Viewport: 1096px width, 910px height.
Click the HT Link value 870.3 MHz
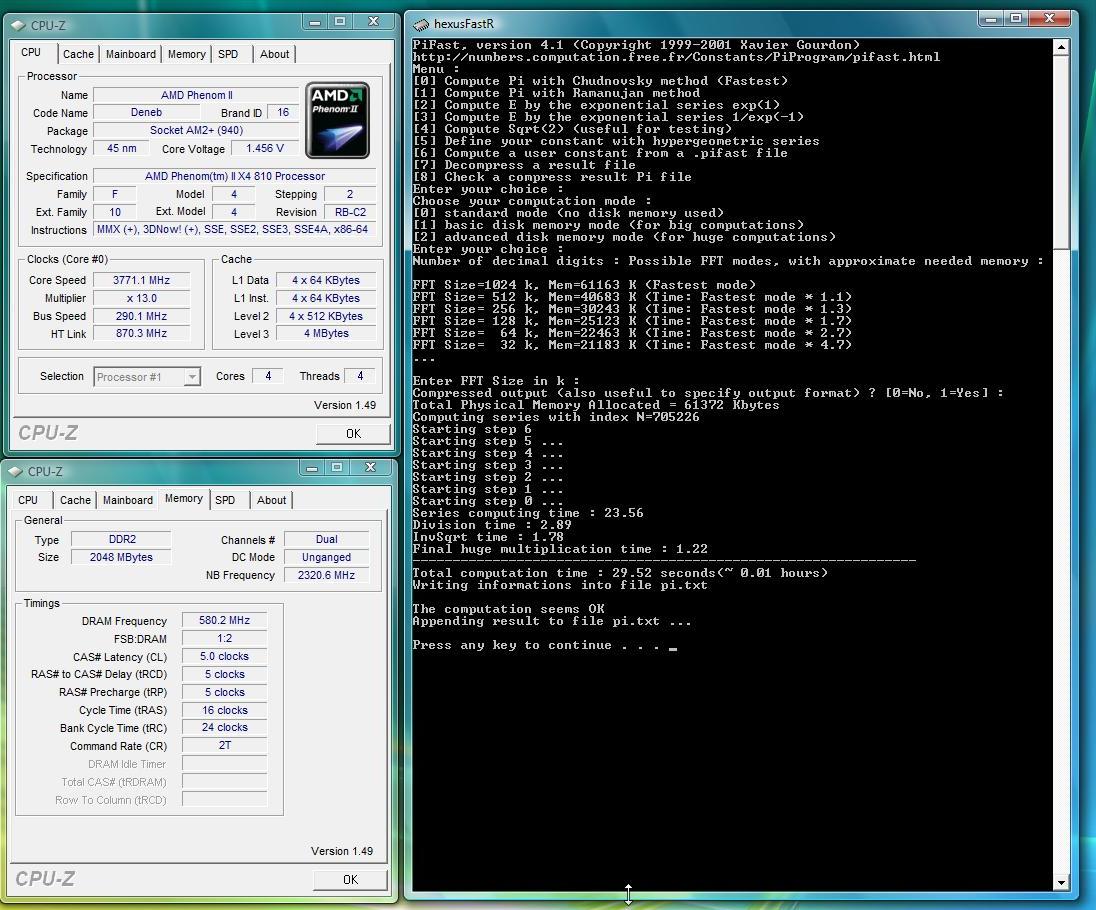pyautogui.click(x=142, y=334)
